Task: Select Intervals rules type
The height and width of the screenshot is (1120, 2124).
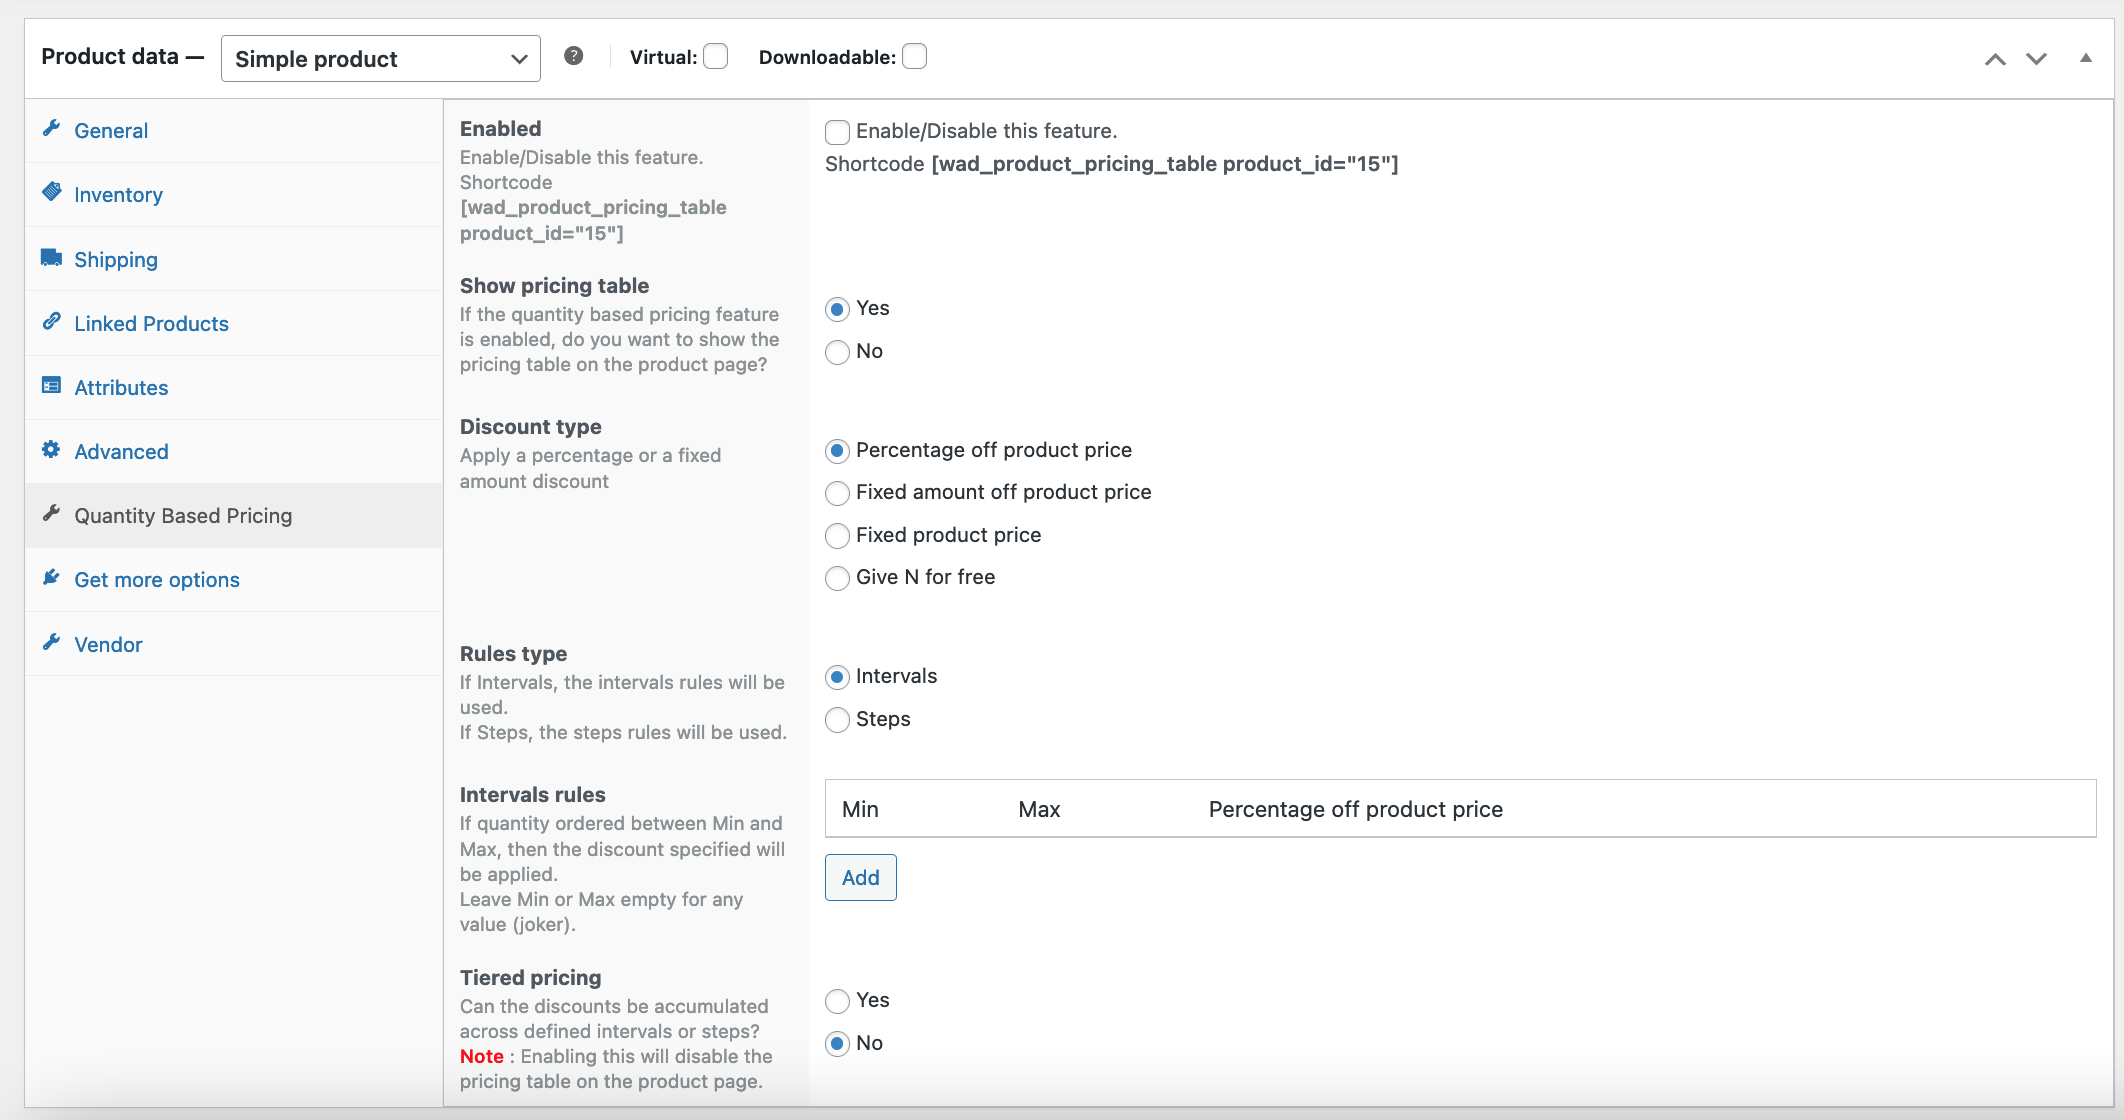Action: pyautogui.click(x=837, y=677)
